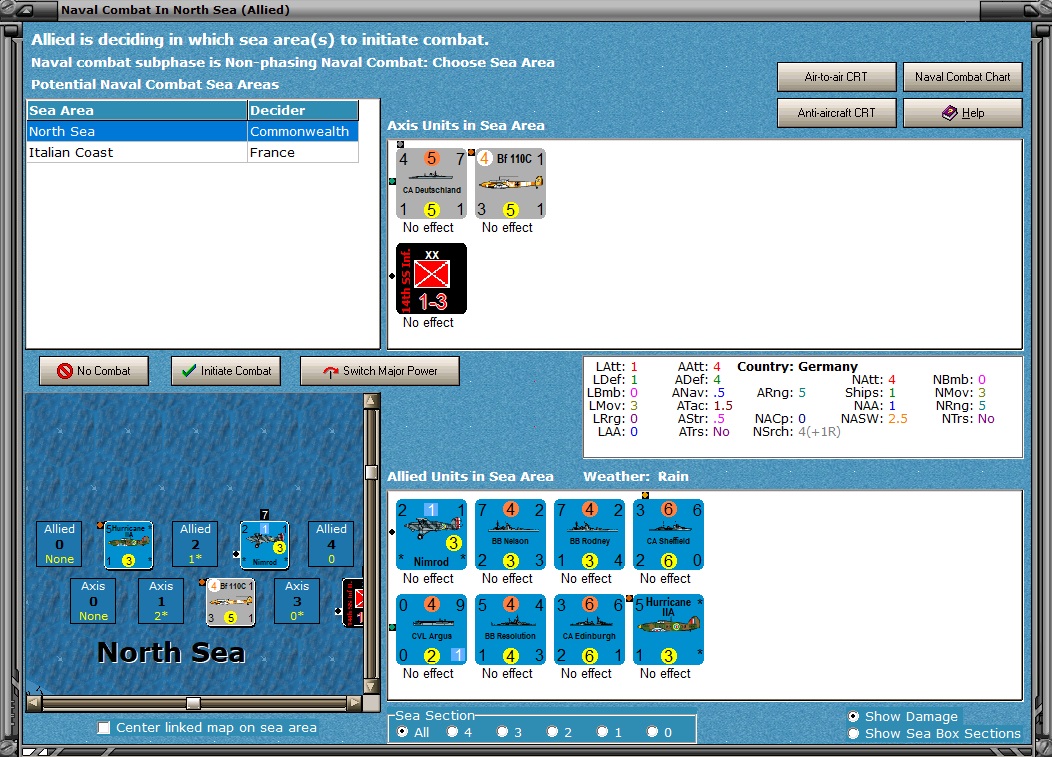
Task: Select sea section 4 radio button
Action: click(453, 731)
